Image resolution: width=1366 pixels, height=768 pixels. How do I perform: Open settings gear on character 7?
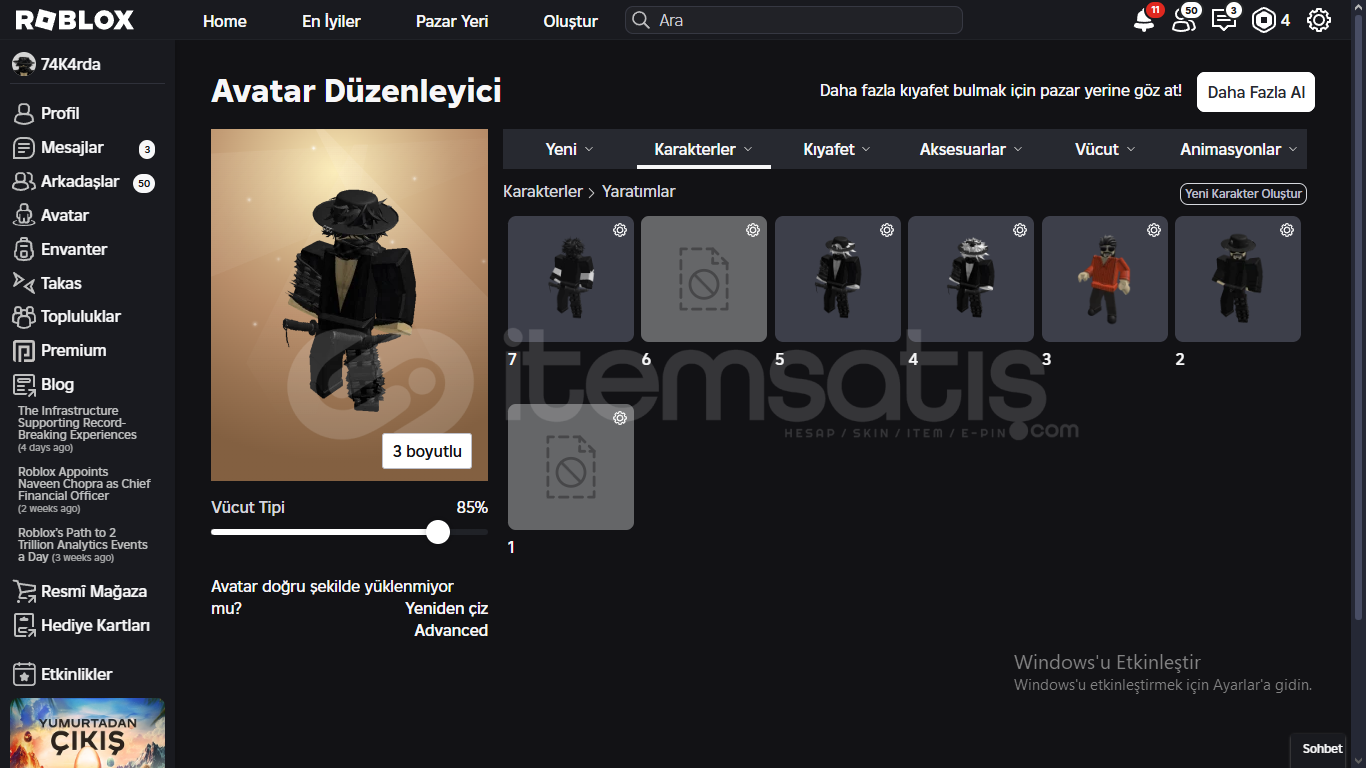point(620,230)
